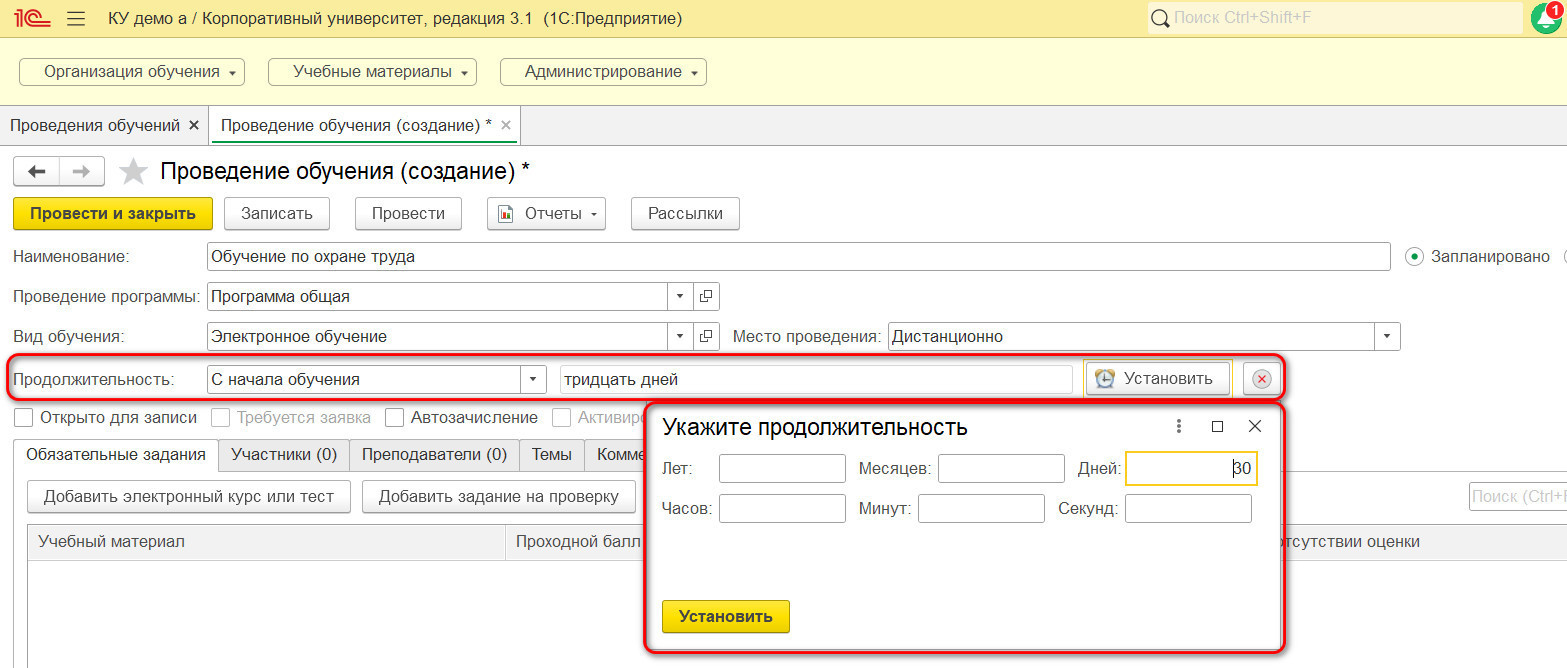Click yellow Установить button in dialog

point(725,616)
